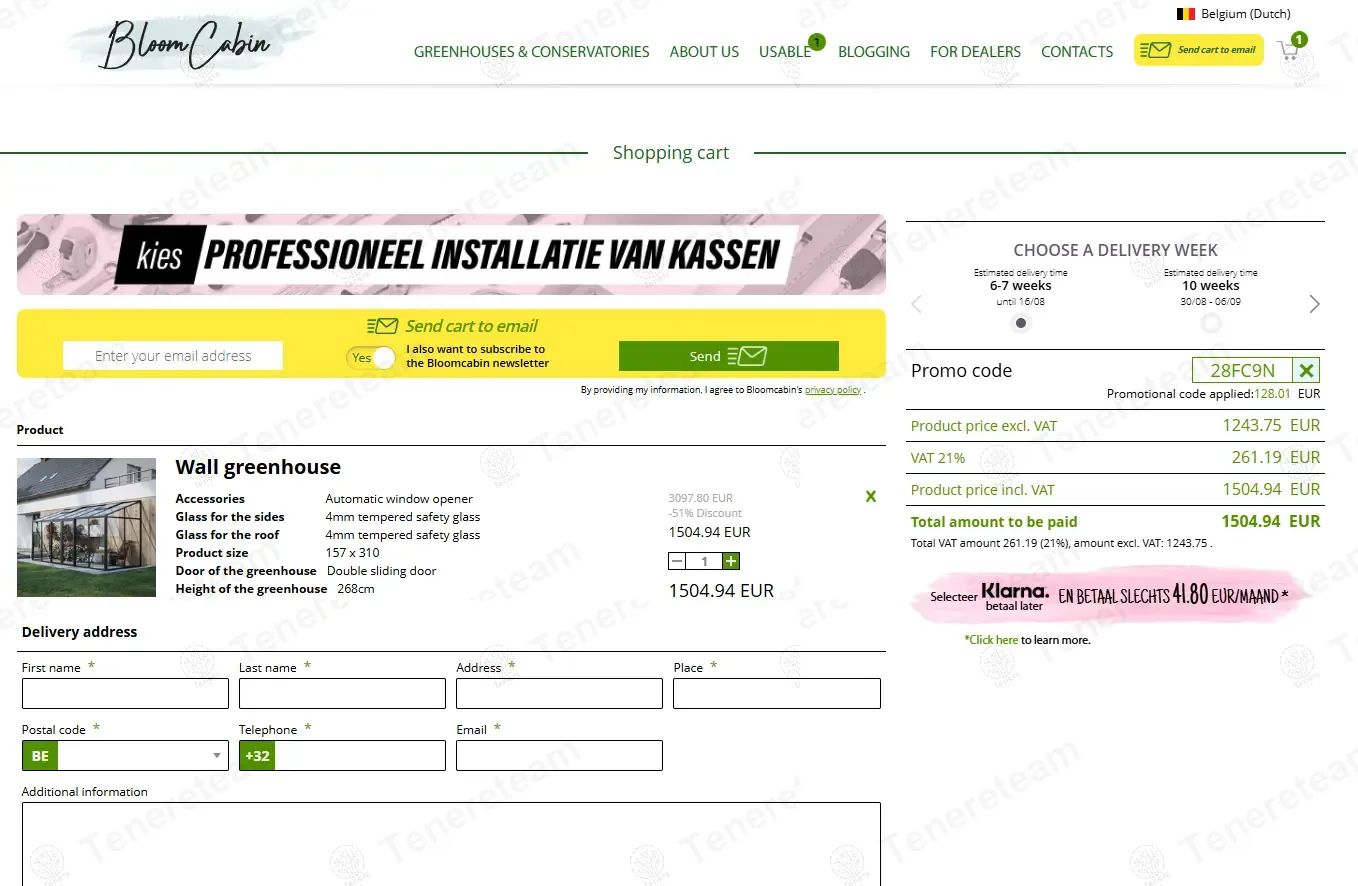
Task: Open the privacy policy link
Action: click(833, 390)
